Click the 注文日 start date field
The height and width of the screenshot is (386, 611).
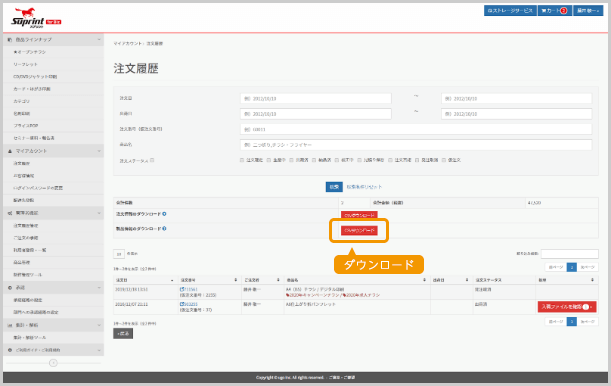click(316, 99)
